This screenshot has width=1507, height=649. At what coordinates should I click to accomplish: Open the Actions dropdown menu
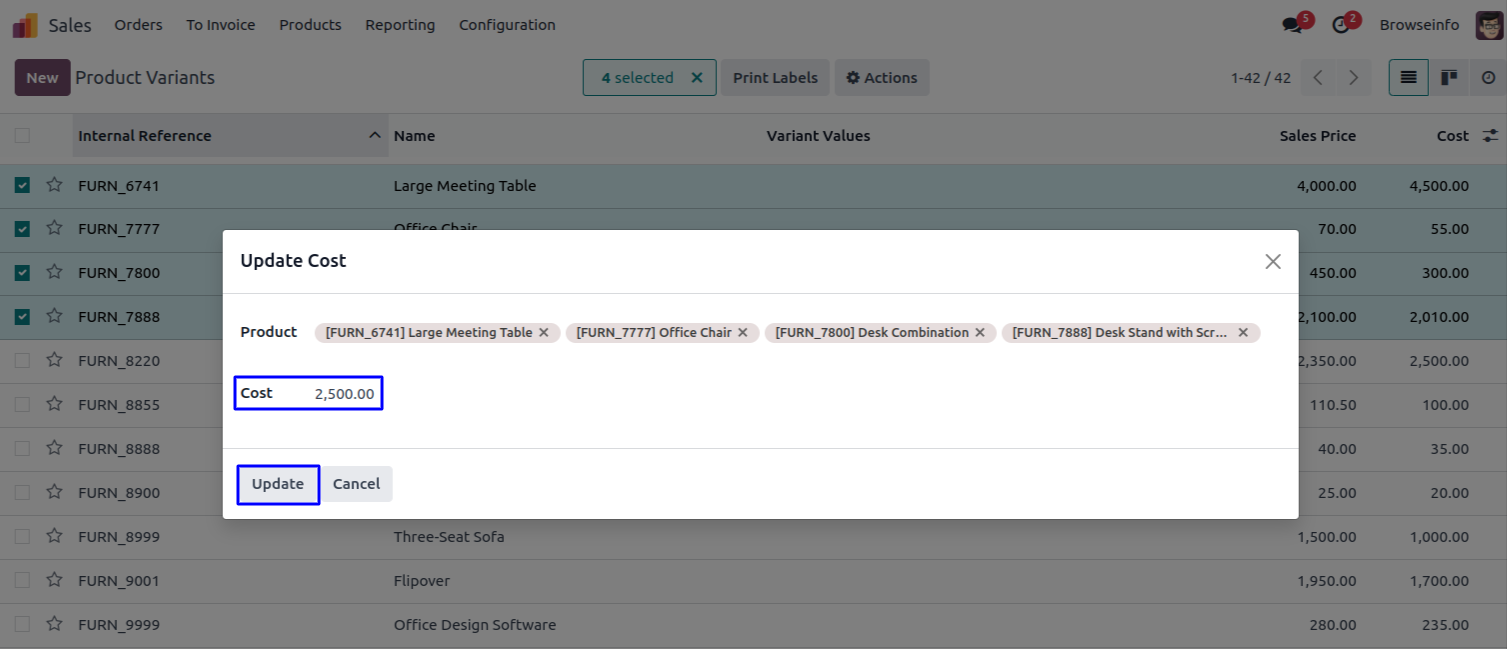point(881,78)
